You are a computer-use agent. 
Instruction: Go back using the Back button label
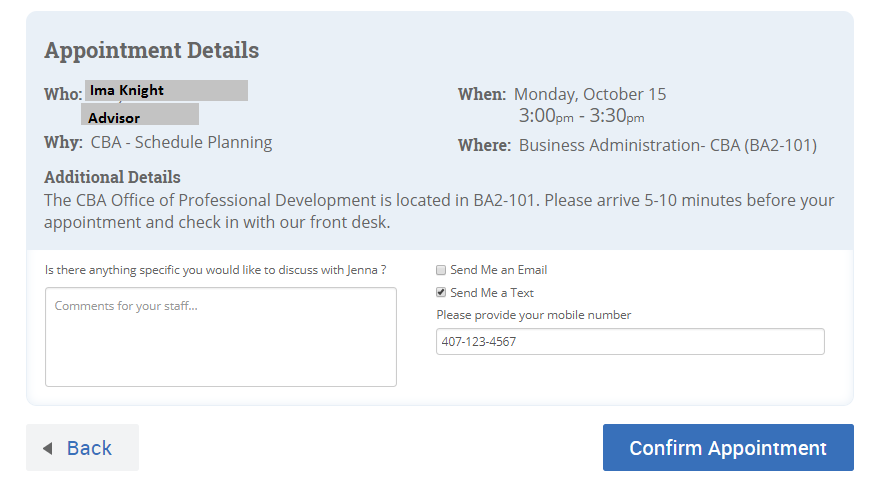(89, 448)
